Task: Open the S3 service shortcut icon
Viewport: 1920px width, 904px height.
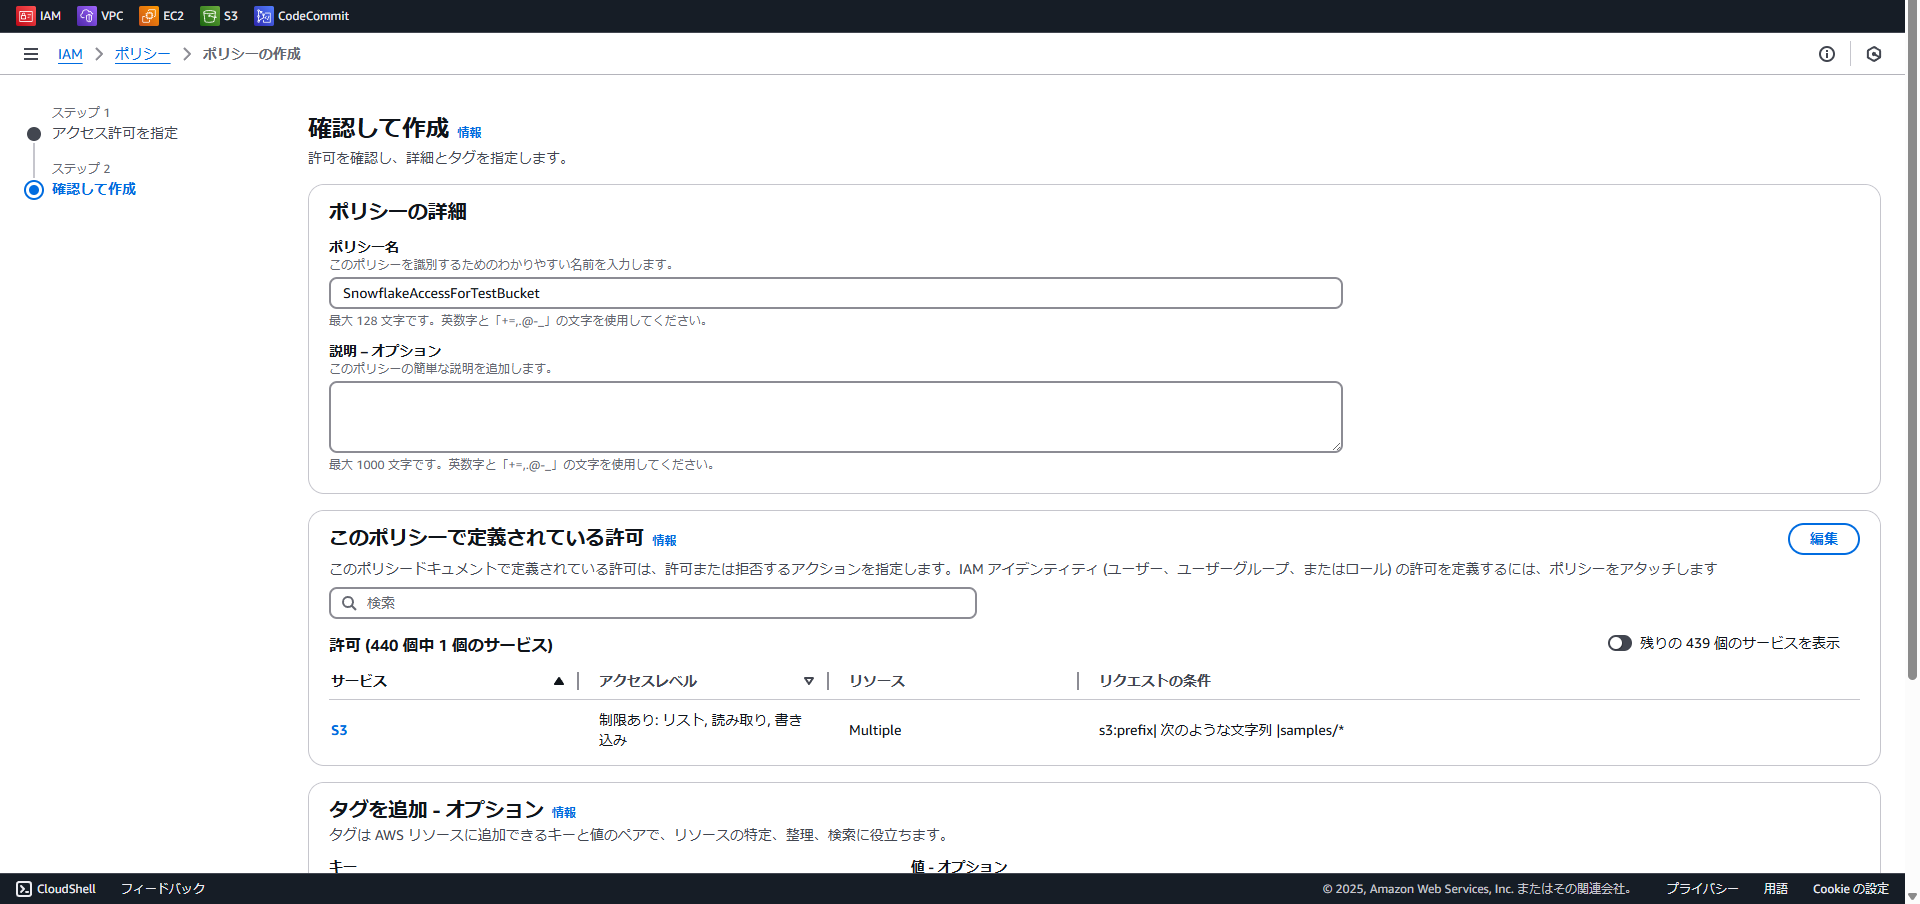Action: (x=210, y=16)
